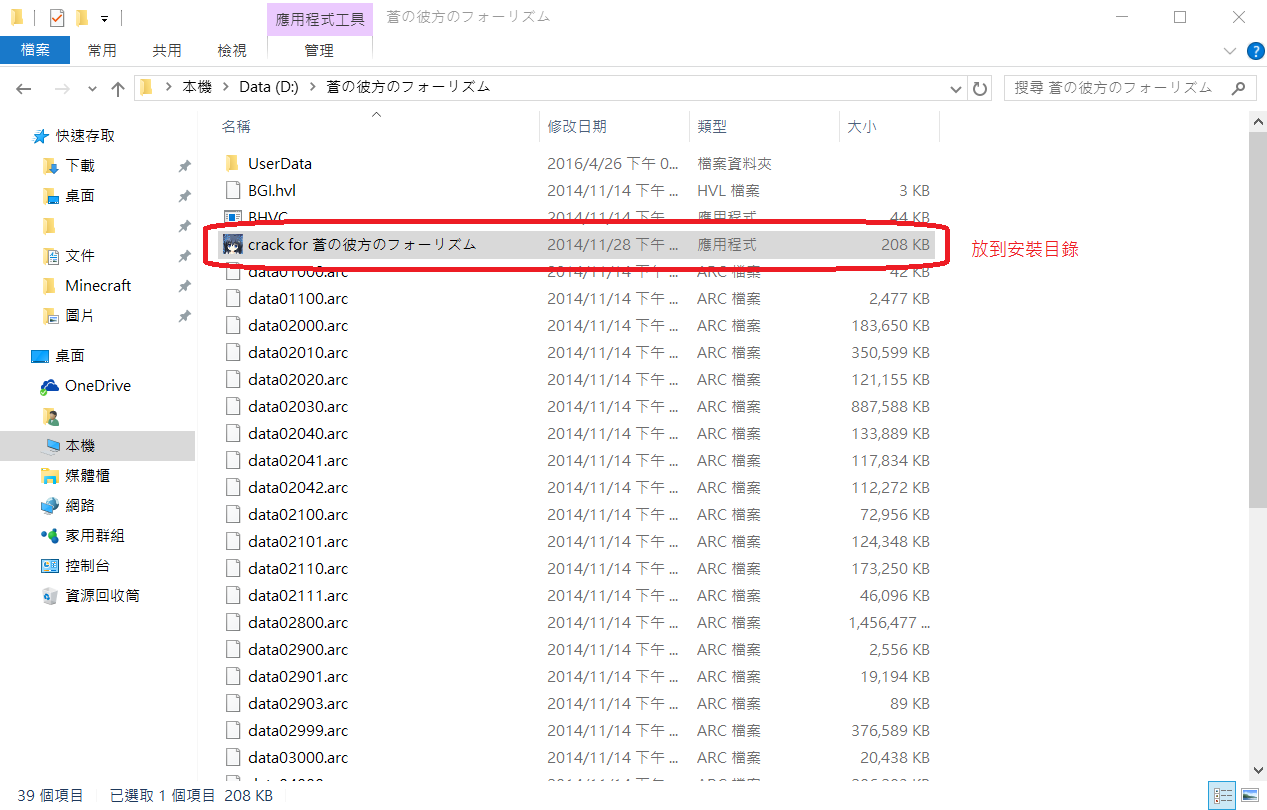1267x810 pixels.
Task: Click the OneDrive cloud icon
Action: click(x=49, y=386)
